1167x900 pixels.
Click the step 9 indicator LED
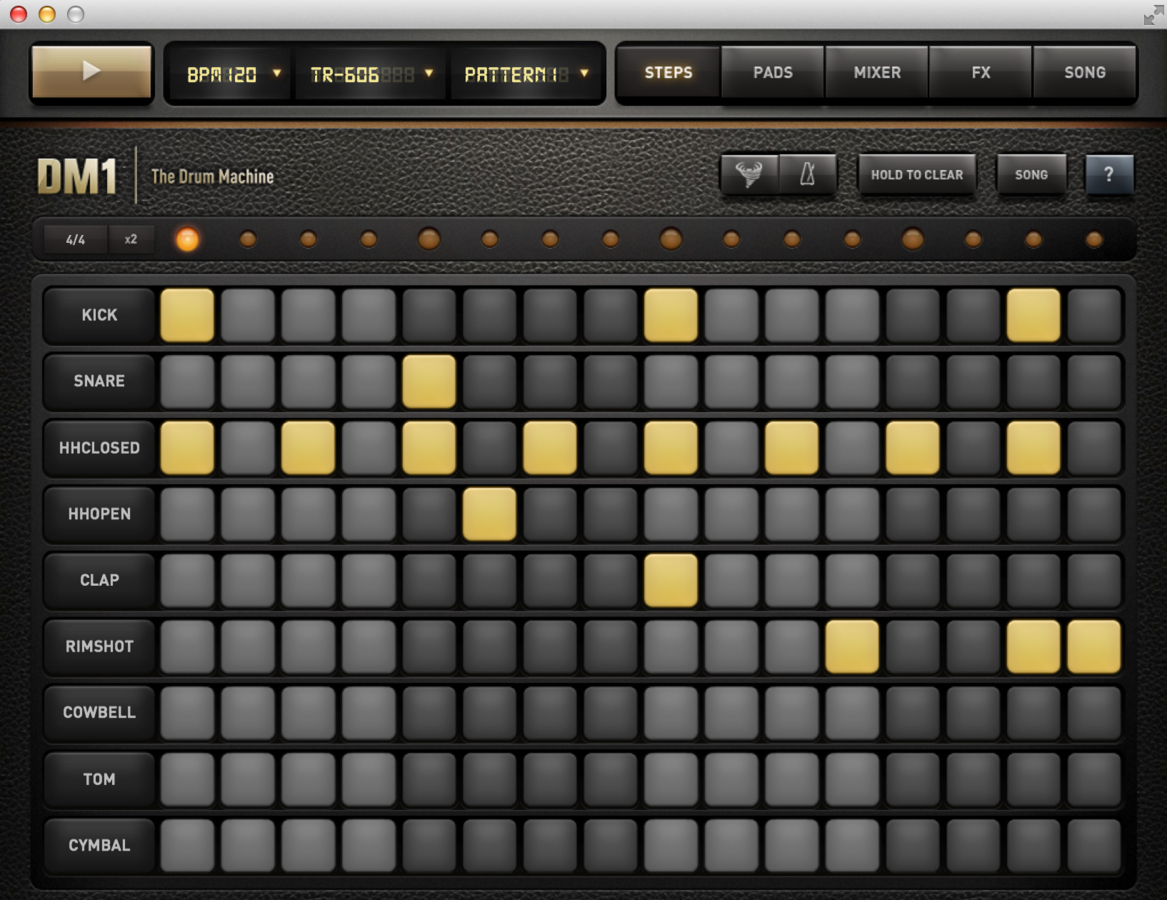click(x=671, y=239)
